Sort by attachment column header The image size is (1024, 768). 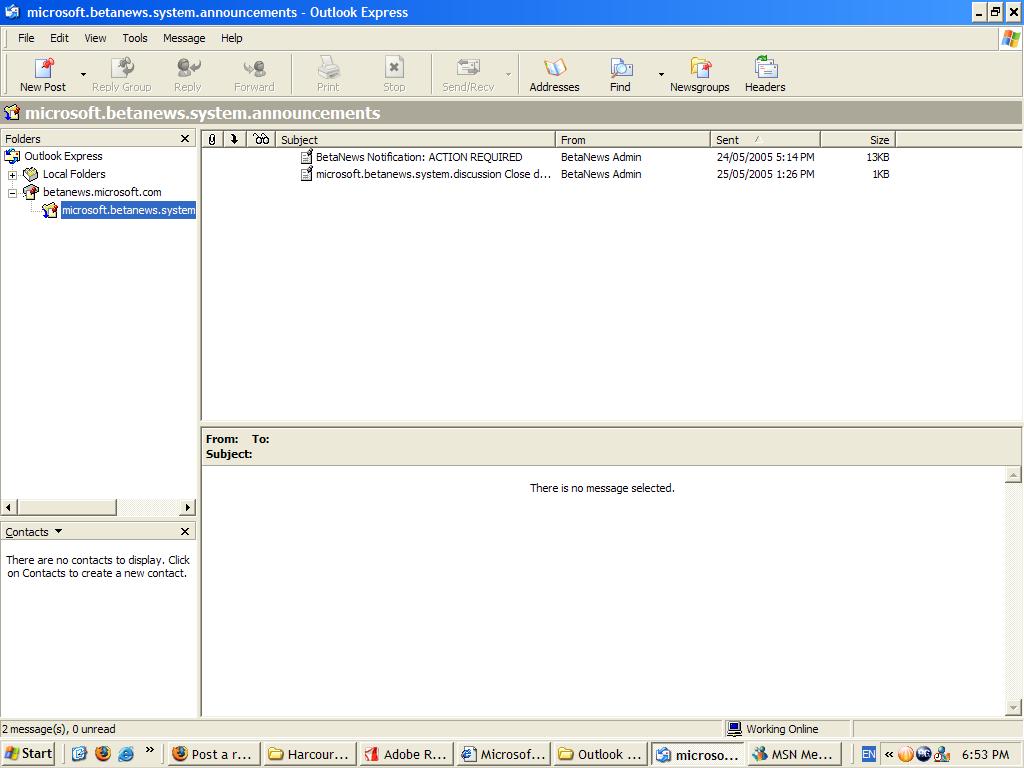(x=212, y=140)
